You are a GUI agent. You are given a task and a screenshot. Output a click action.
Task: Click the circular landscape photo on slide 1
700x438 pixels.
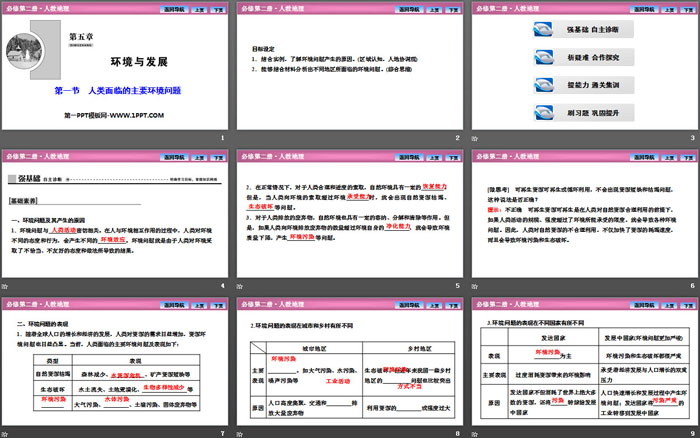tap(25, 51)
